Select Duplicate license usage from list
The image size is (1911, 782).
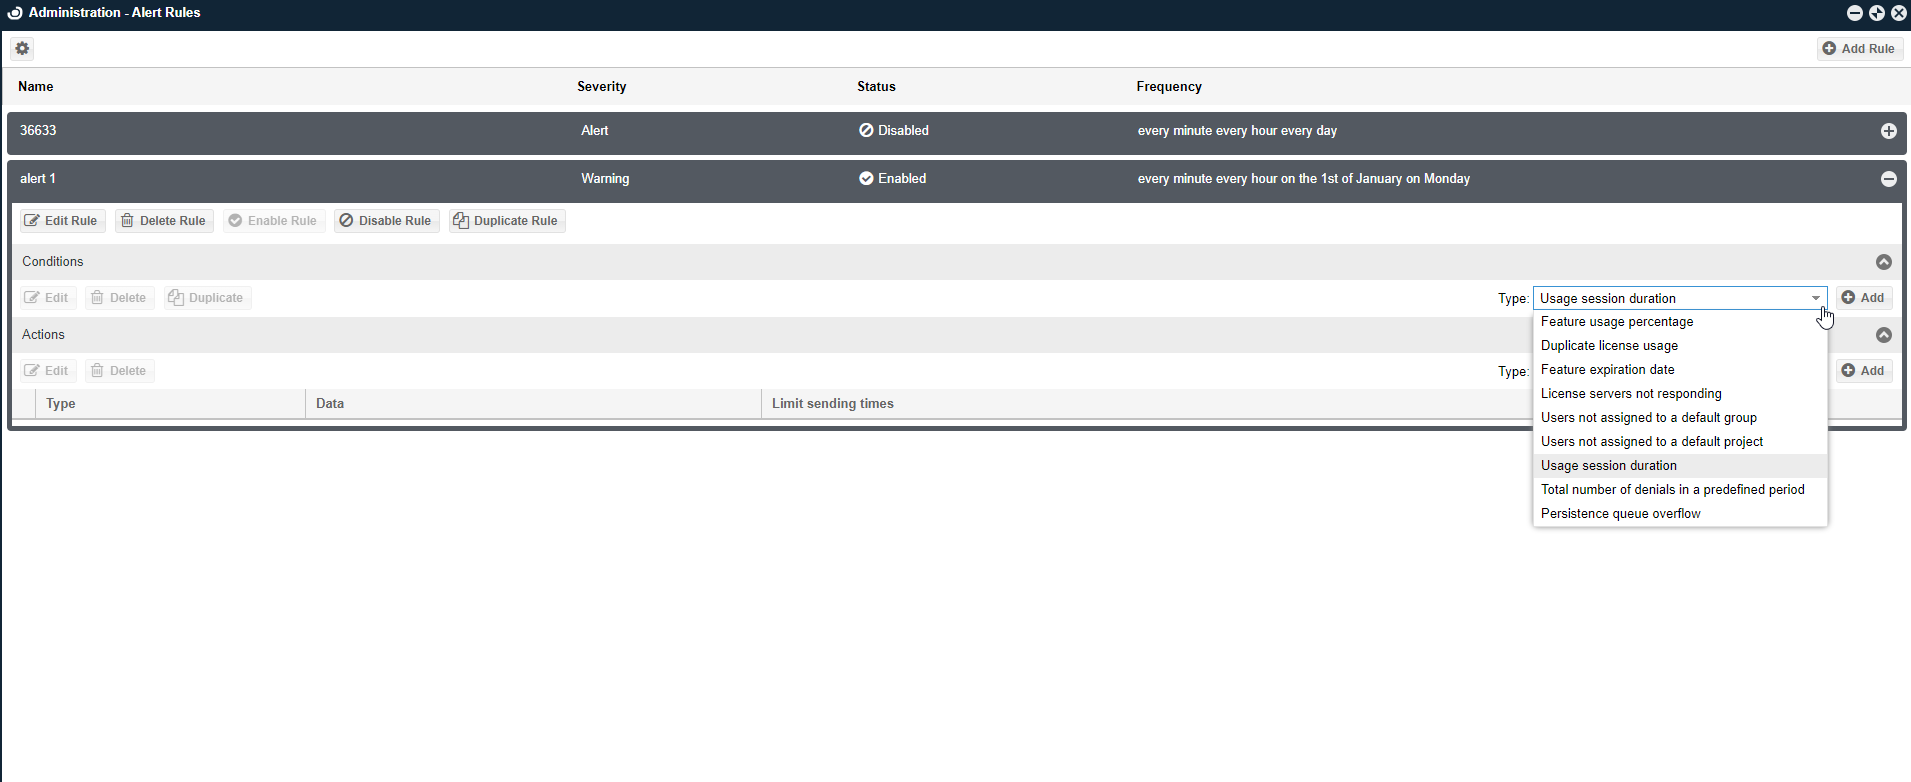pyautogui.click(x=1609, y=346)
